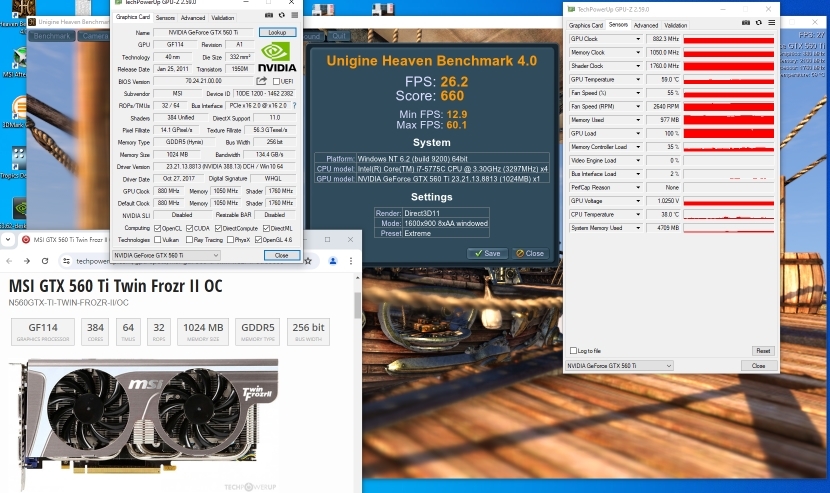Click browser back arrow
830x493 pixels.
[x=9, y=261]
